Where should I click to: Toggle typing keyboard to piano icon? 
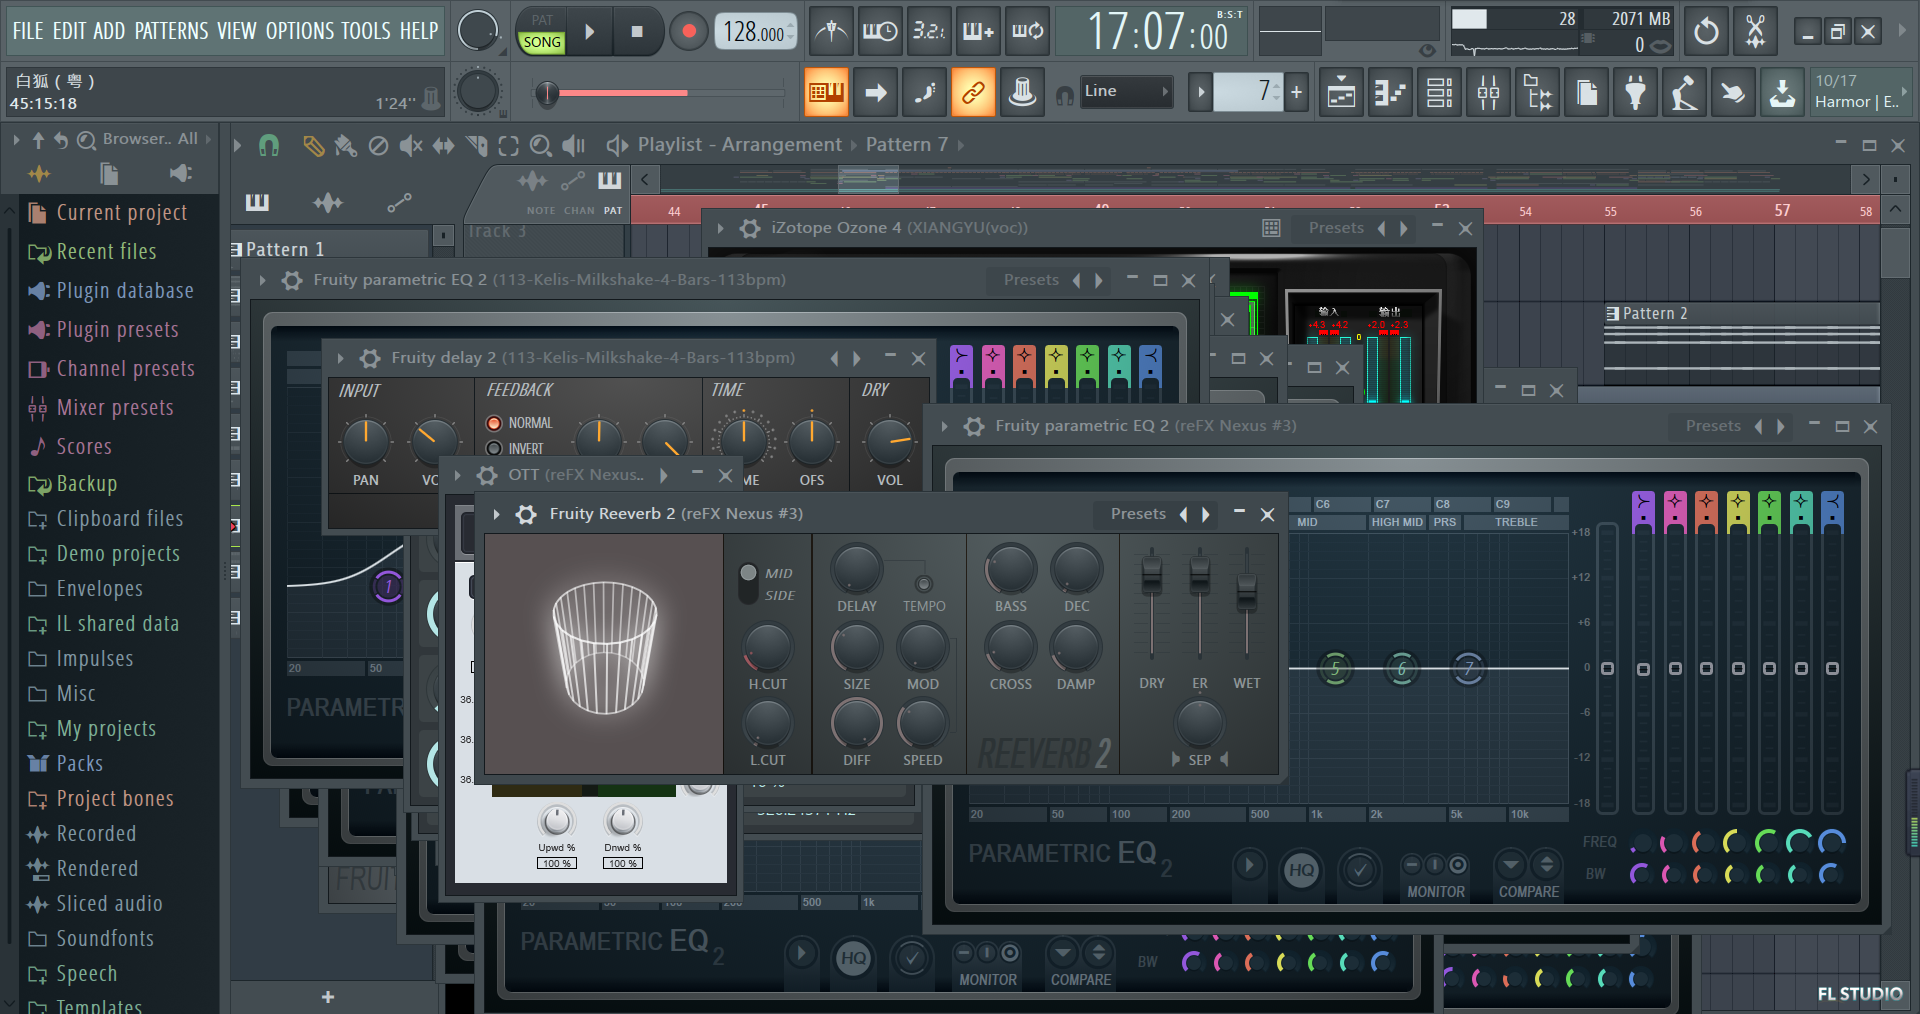[x=827, y=93]
